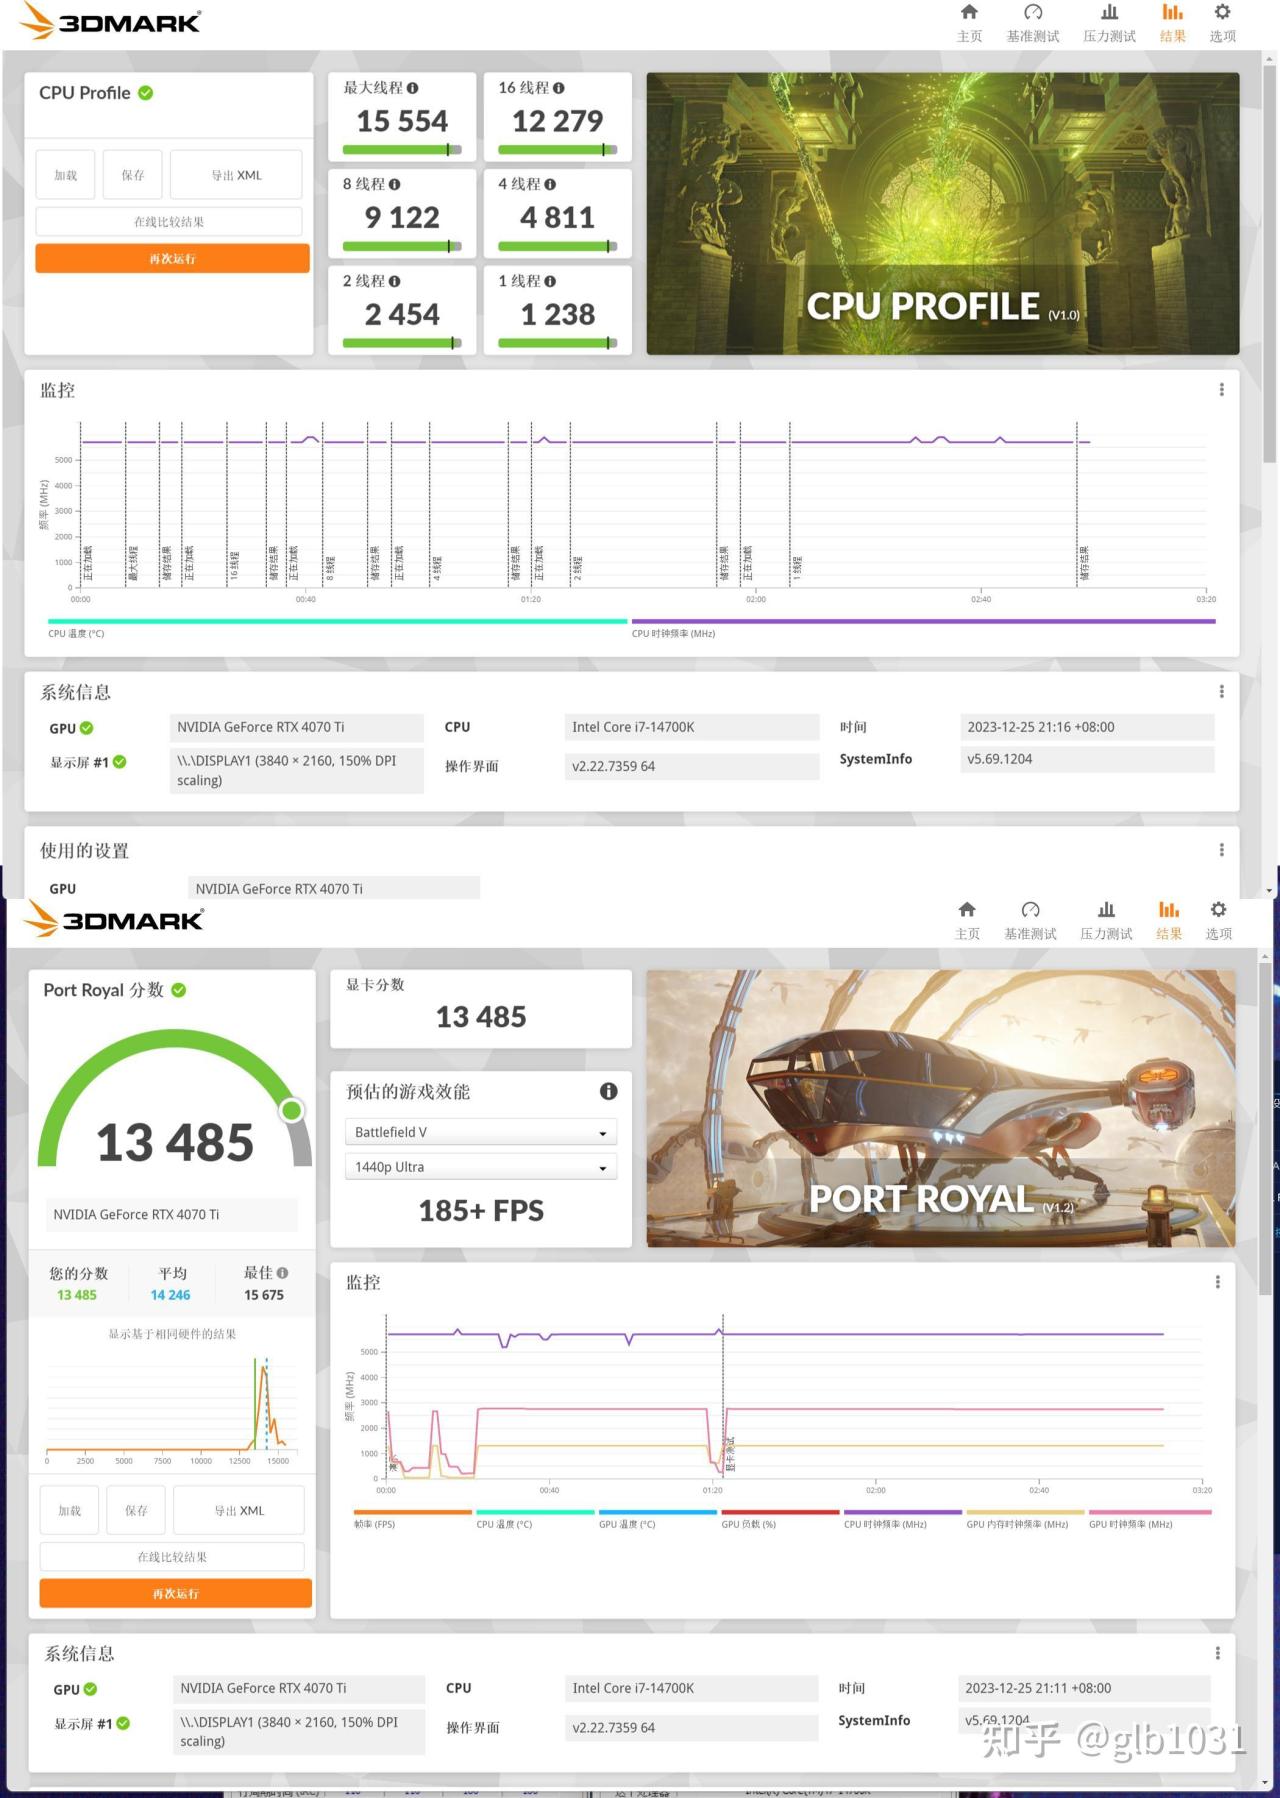Select 结果 in the Port Royal window
This screenshot has width=1280, height=1798.
coord(1169,920)
